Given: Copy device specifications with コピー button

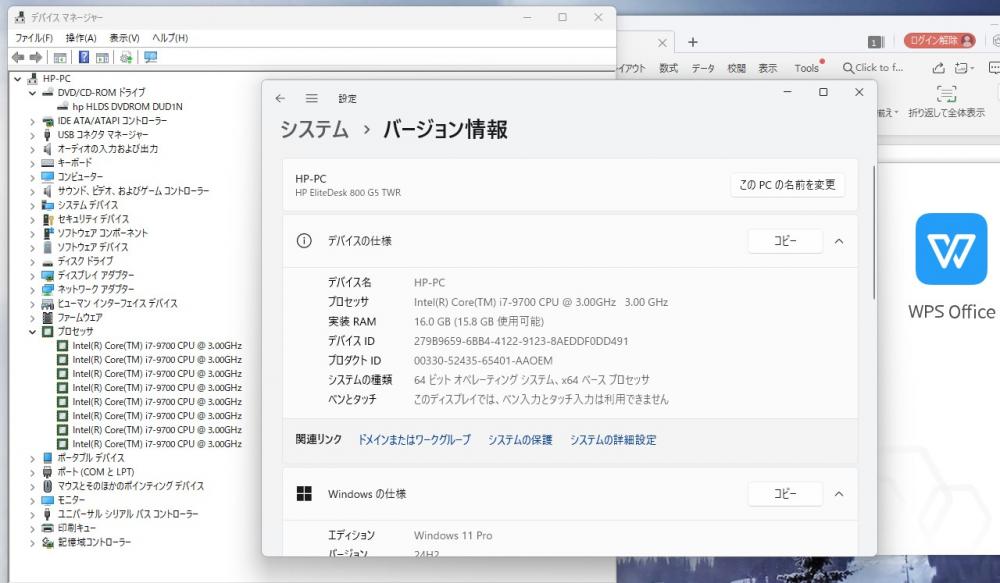Looking at the screenshot, I should pos(784,241).
